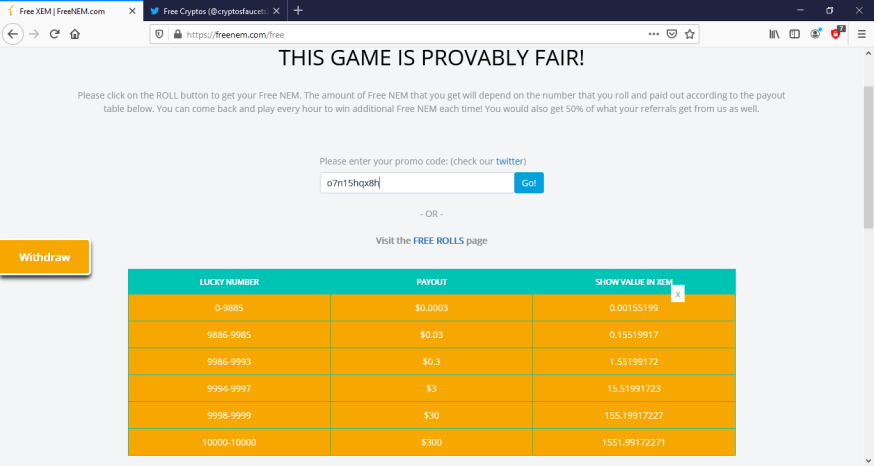This screenshot has width=874, height=466.
Task: Click the $300 payout cell
Action: click(x=431, y=442)
